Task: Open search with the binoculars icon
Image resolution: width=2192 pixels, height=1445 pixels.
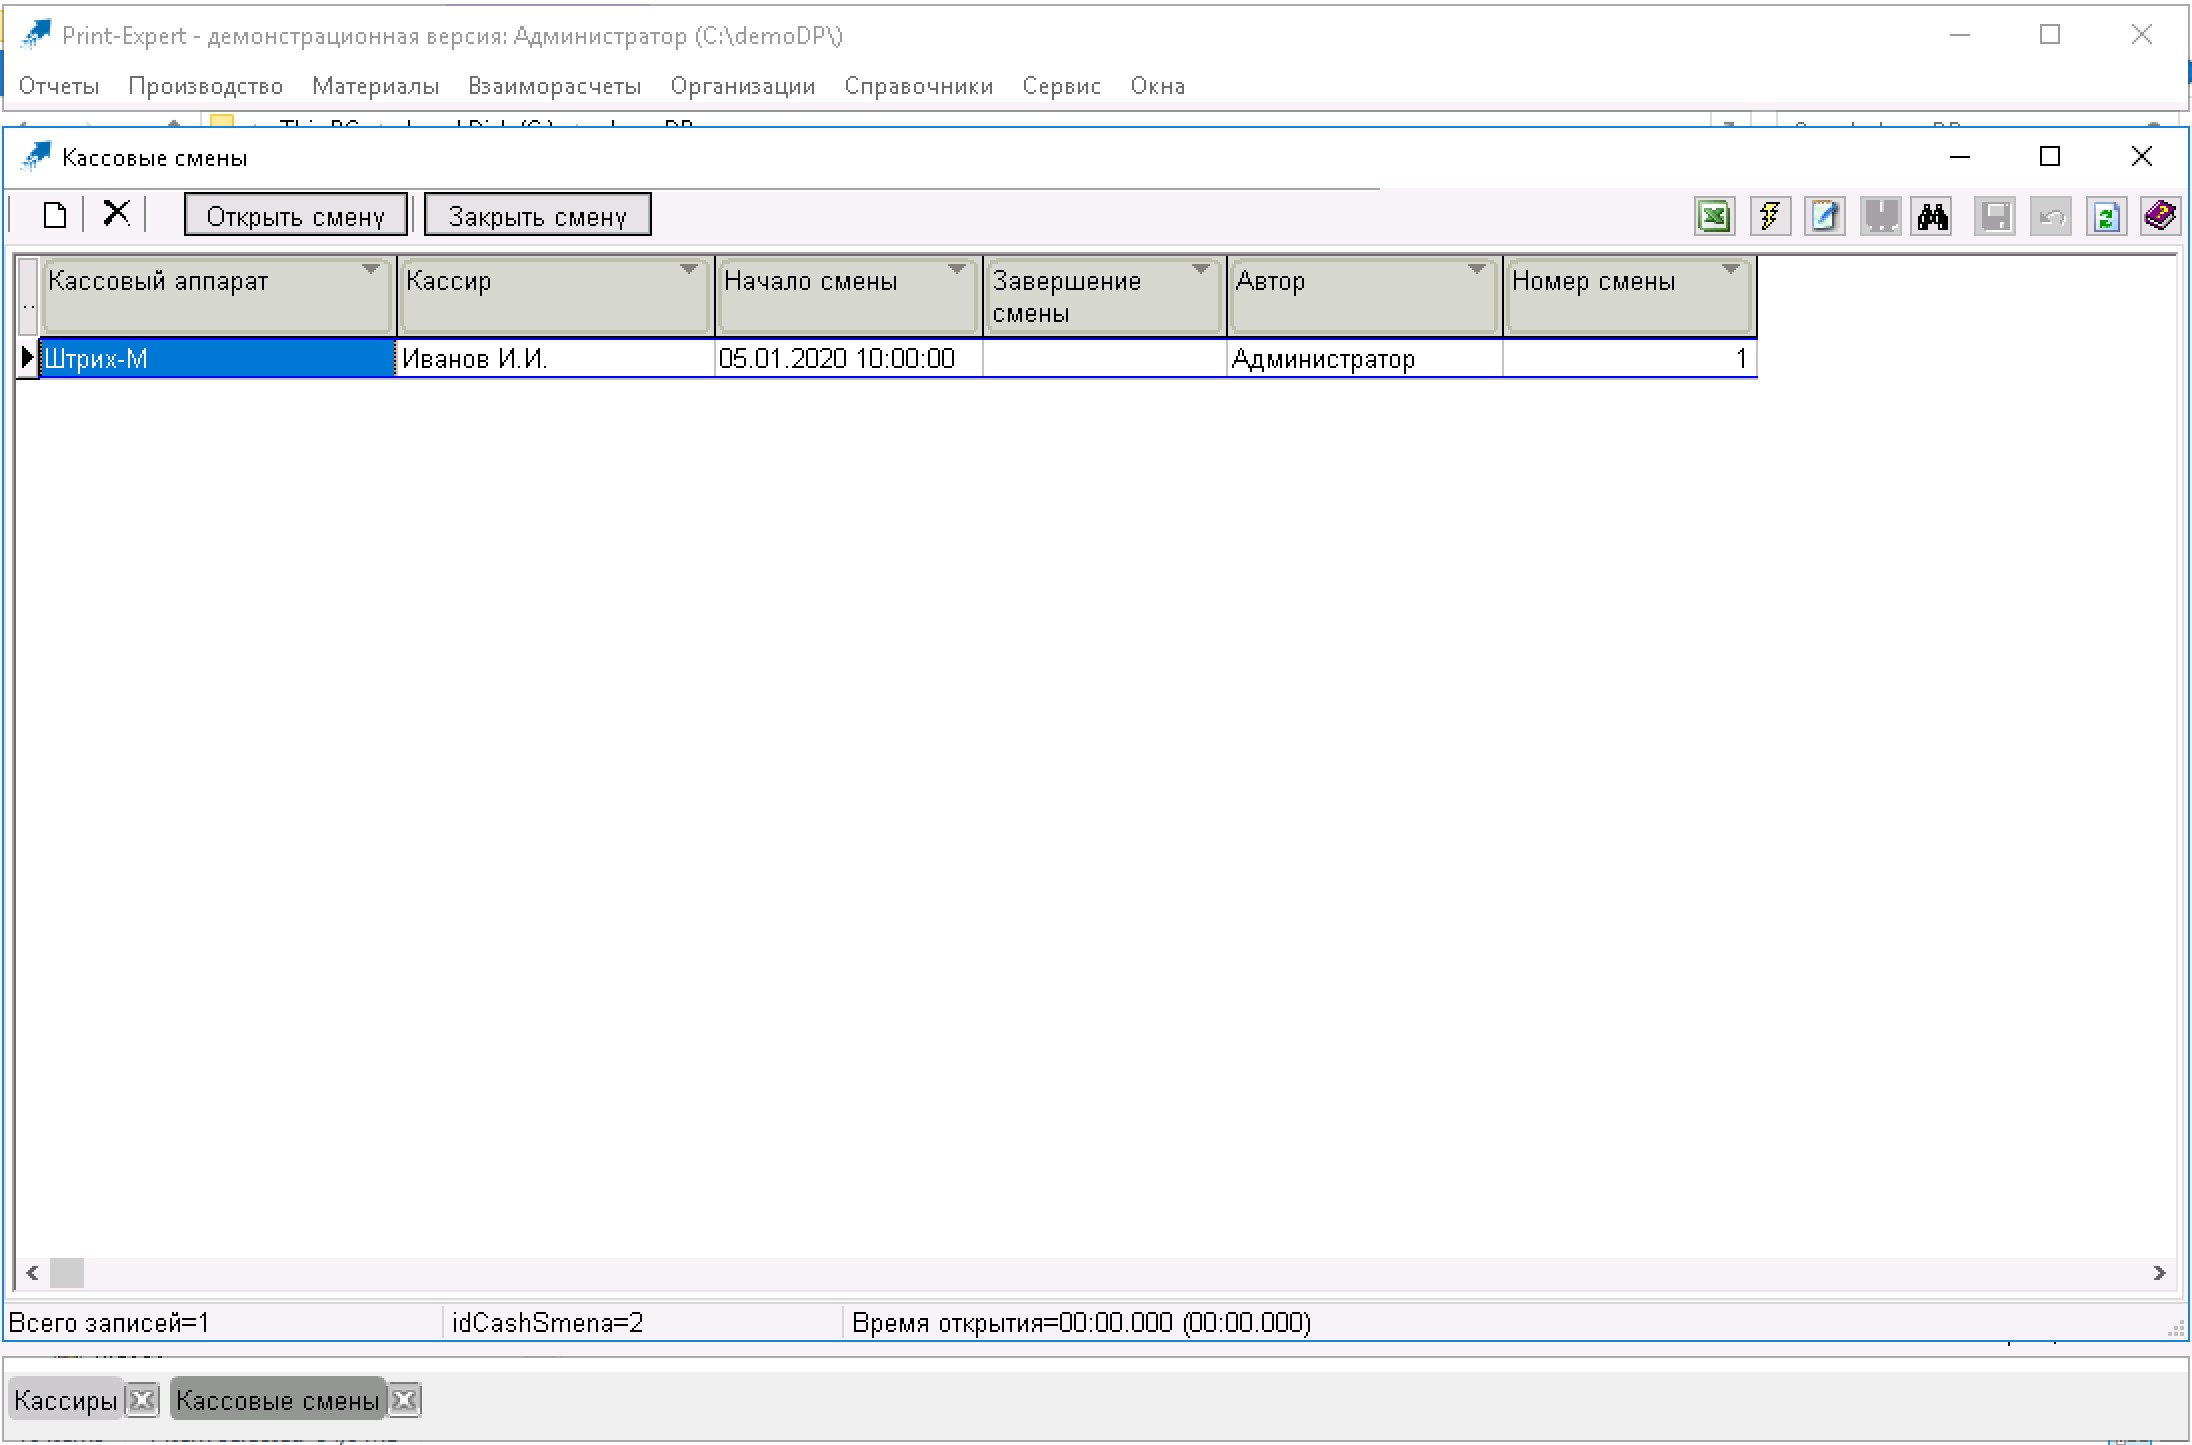Action: point(1932,216)
